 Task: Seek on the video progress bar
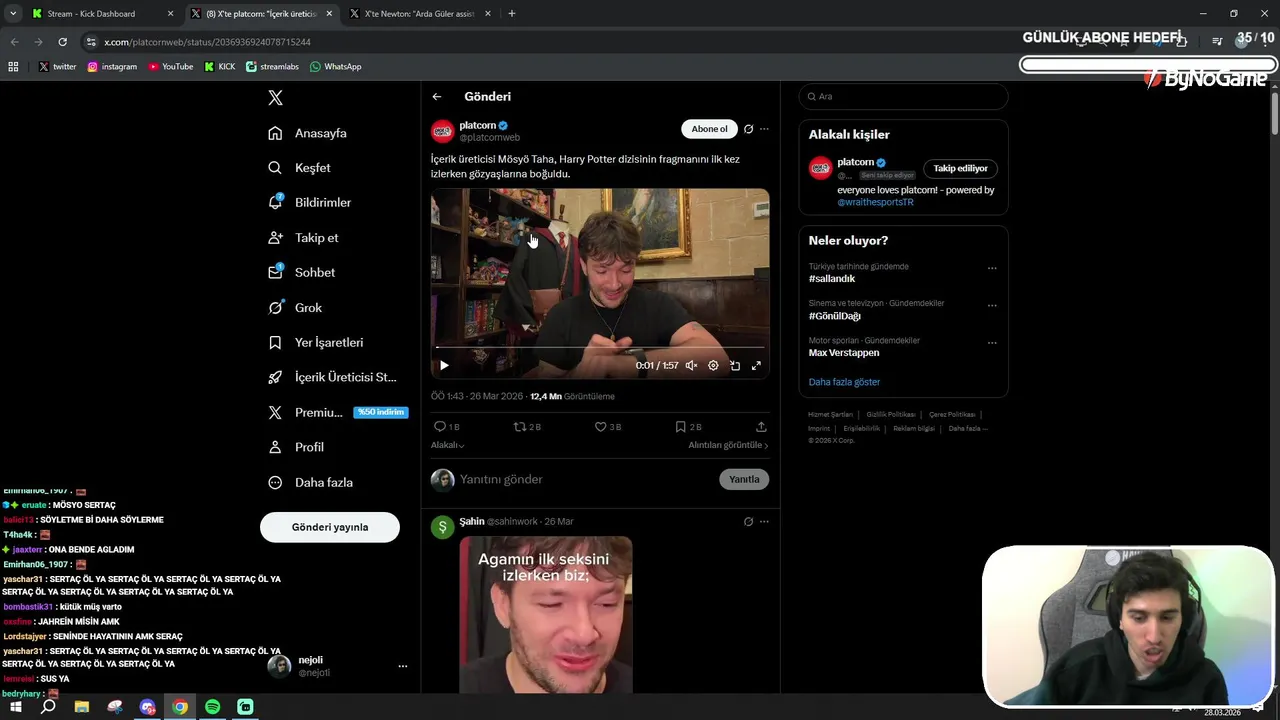click(x=600, y=347)
